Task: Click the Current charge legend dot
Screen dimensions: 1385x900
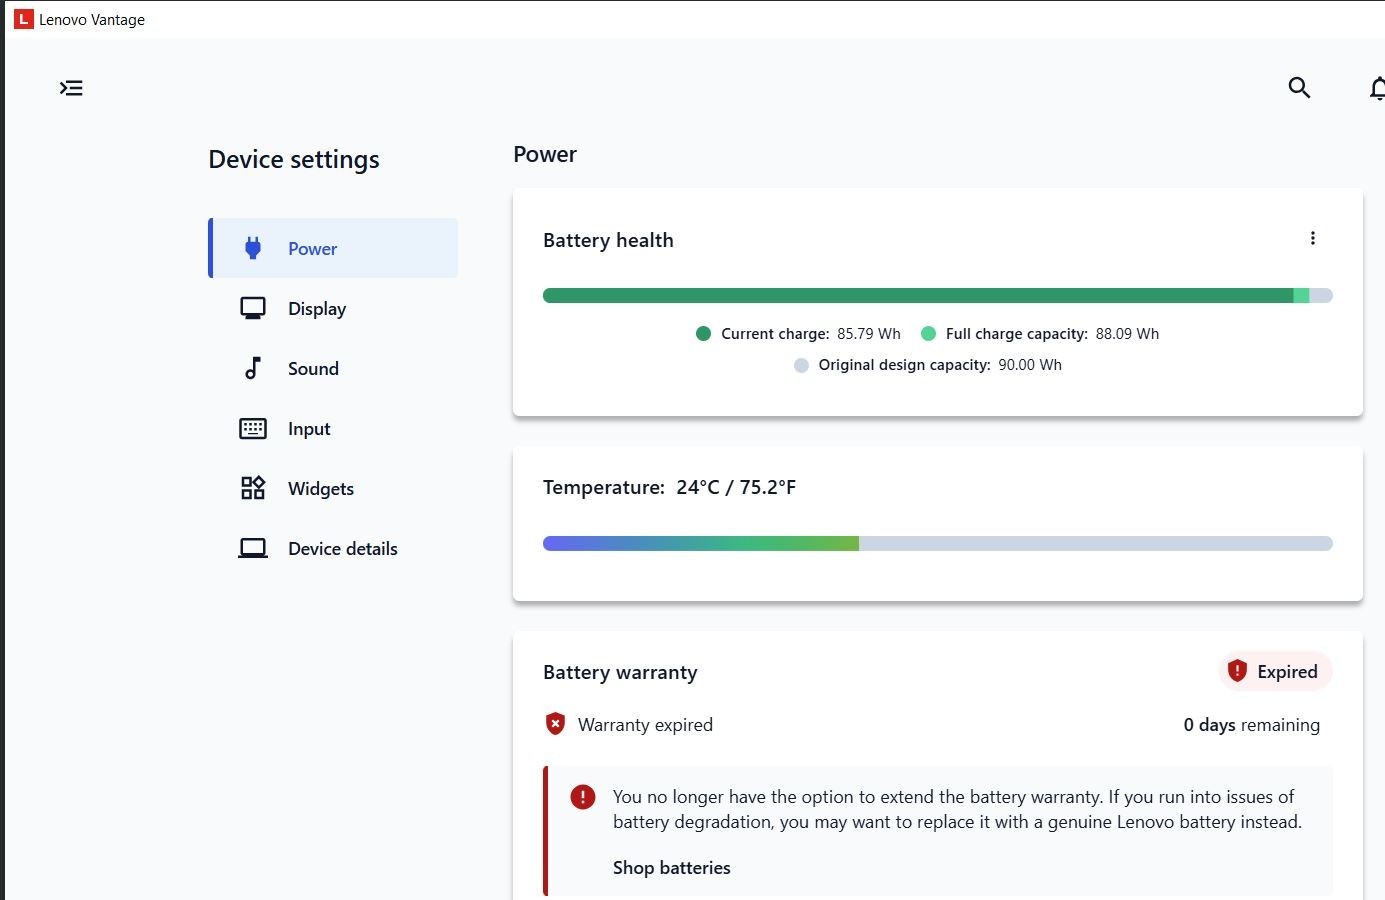Action: tap(703, 334)
